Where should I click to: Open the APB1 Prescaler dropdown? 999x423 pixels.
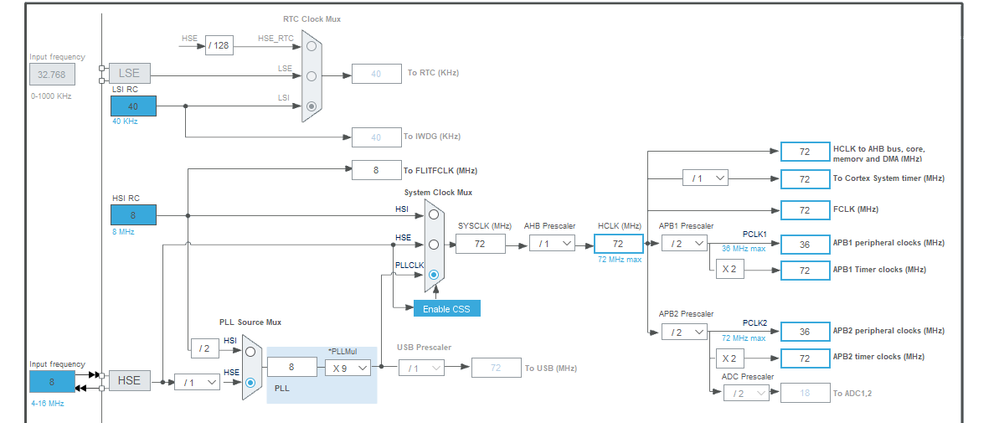point(684,243)
